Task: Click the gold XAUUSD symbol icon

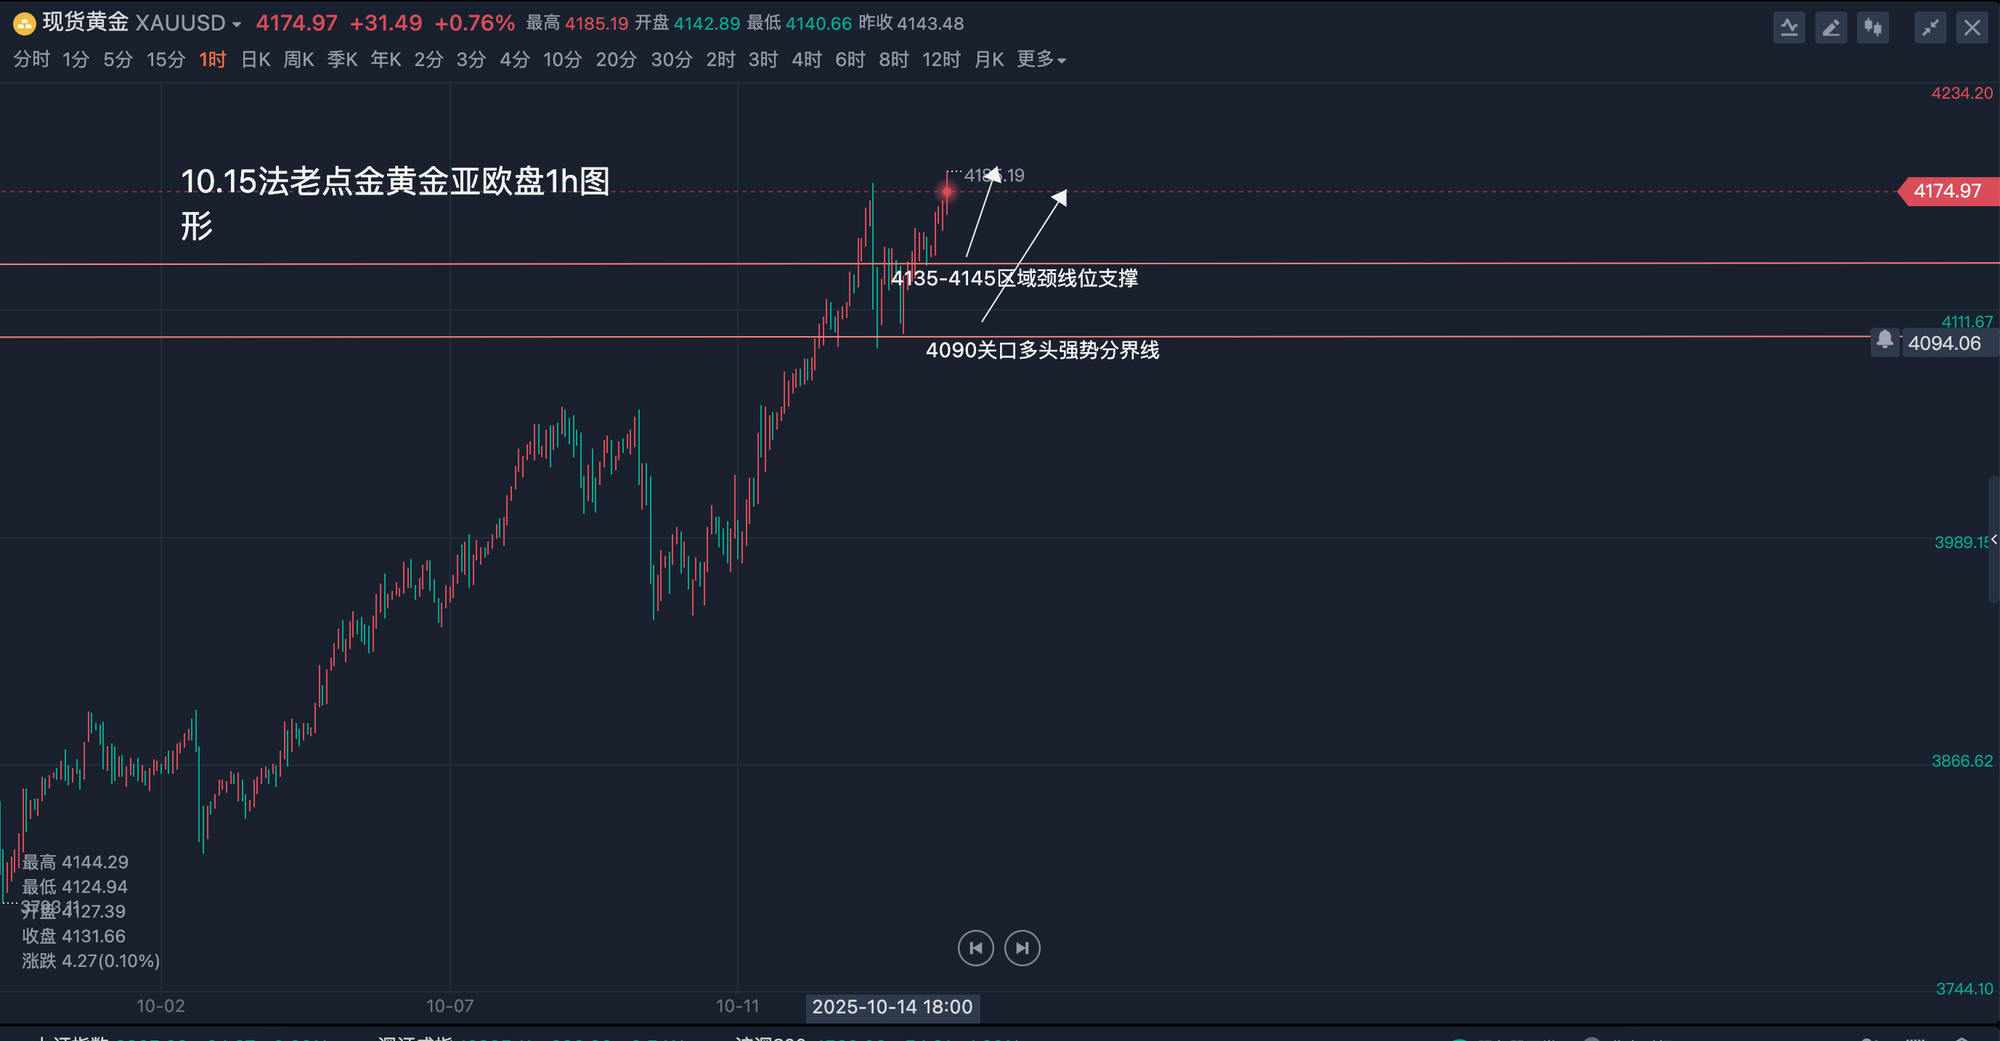Action: coord(24,23)
